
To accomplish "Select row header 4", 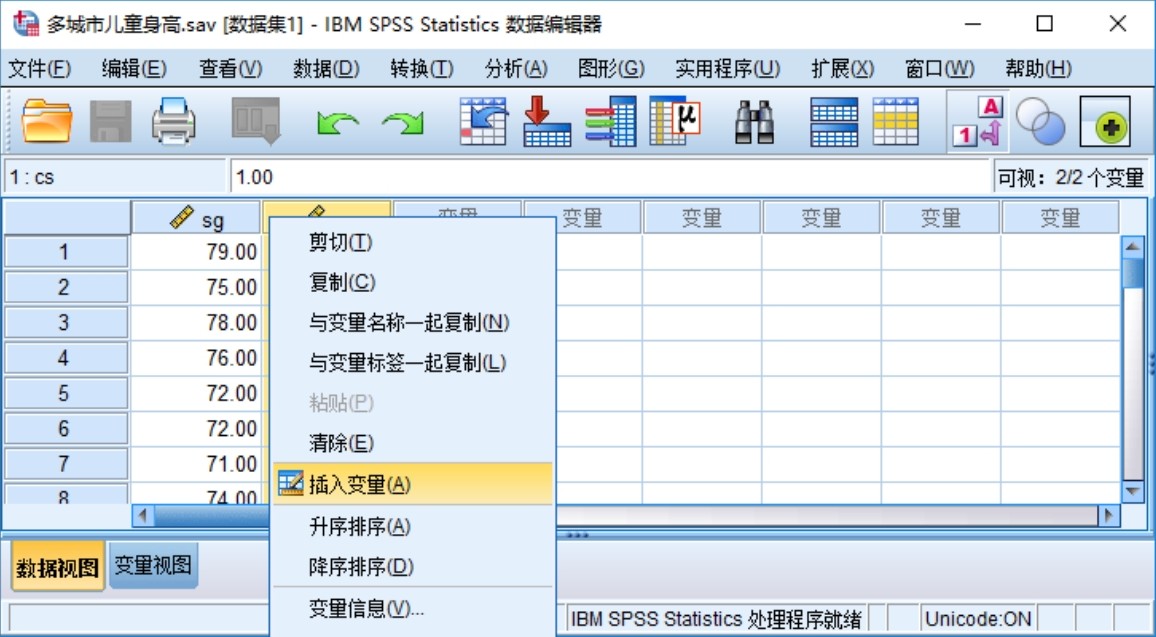I will [x=65, y=358].
